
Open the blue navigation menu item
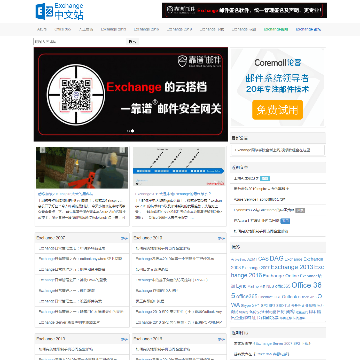click(x=308, y=29)
